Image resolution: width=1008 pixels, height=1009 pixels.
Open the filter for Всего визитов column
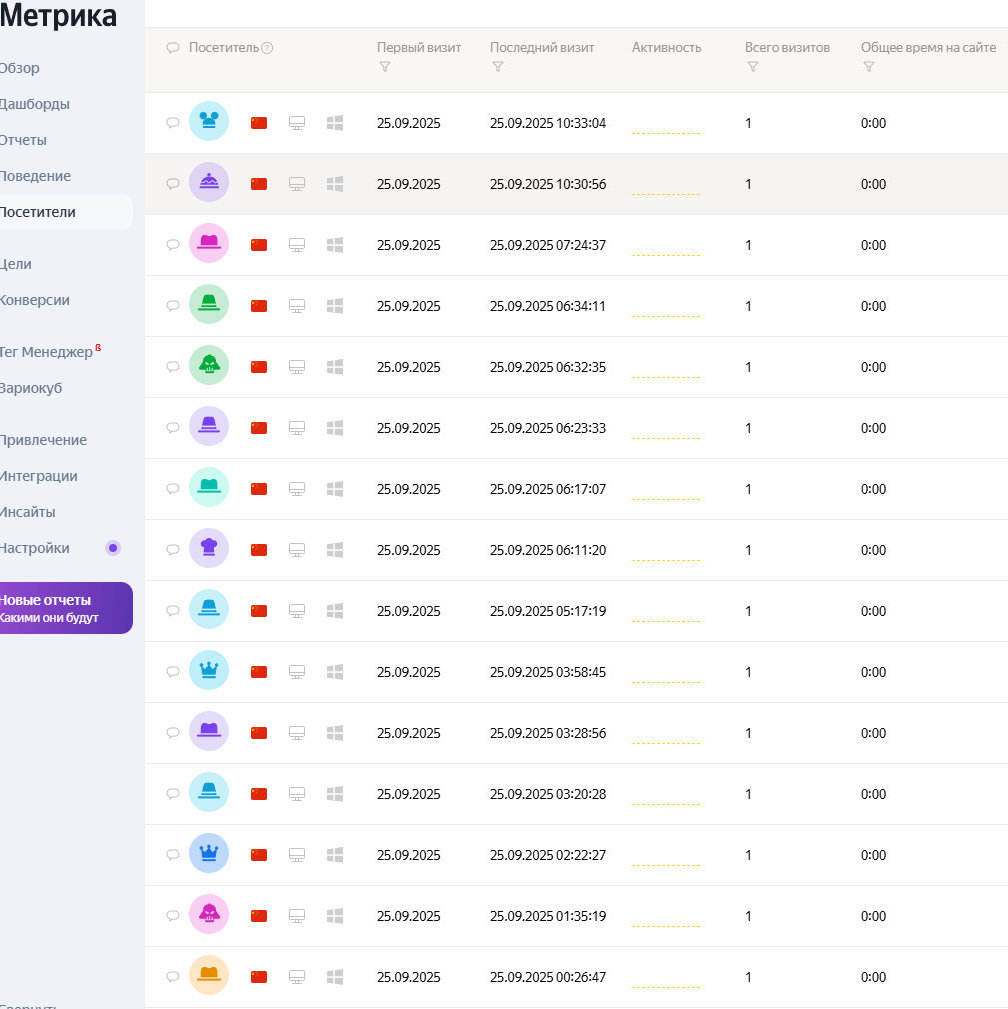click(753, 67)
